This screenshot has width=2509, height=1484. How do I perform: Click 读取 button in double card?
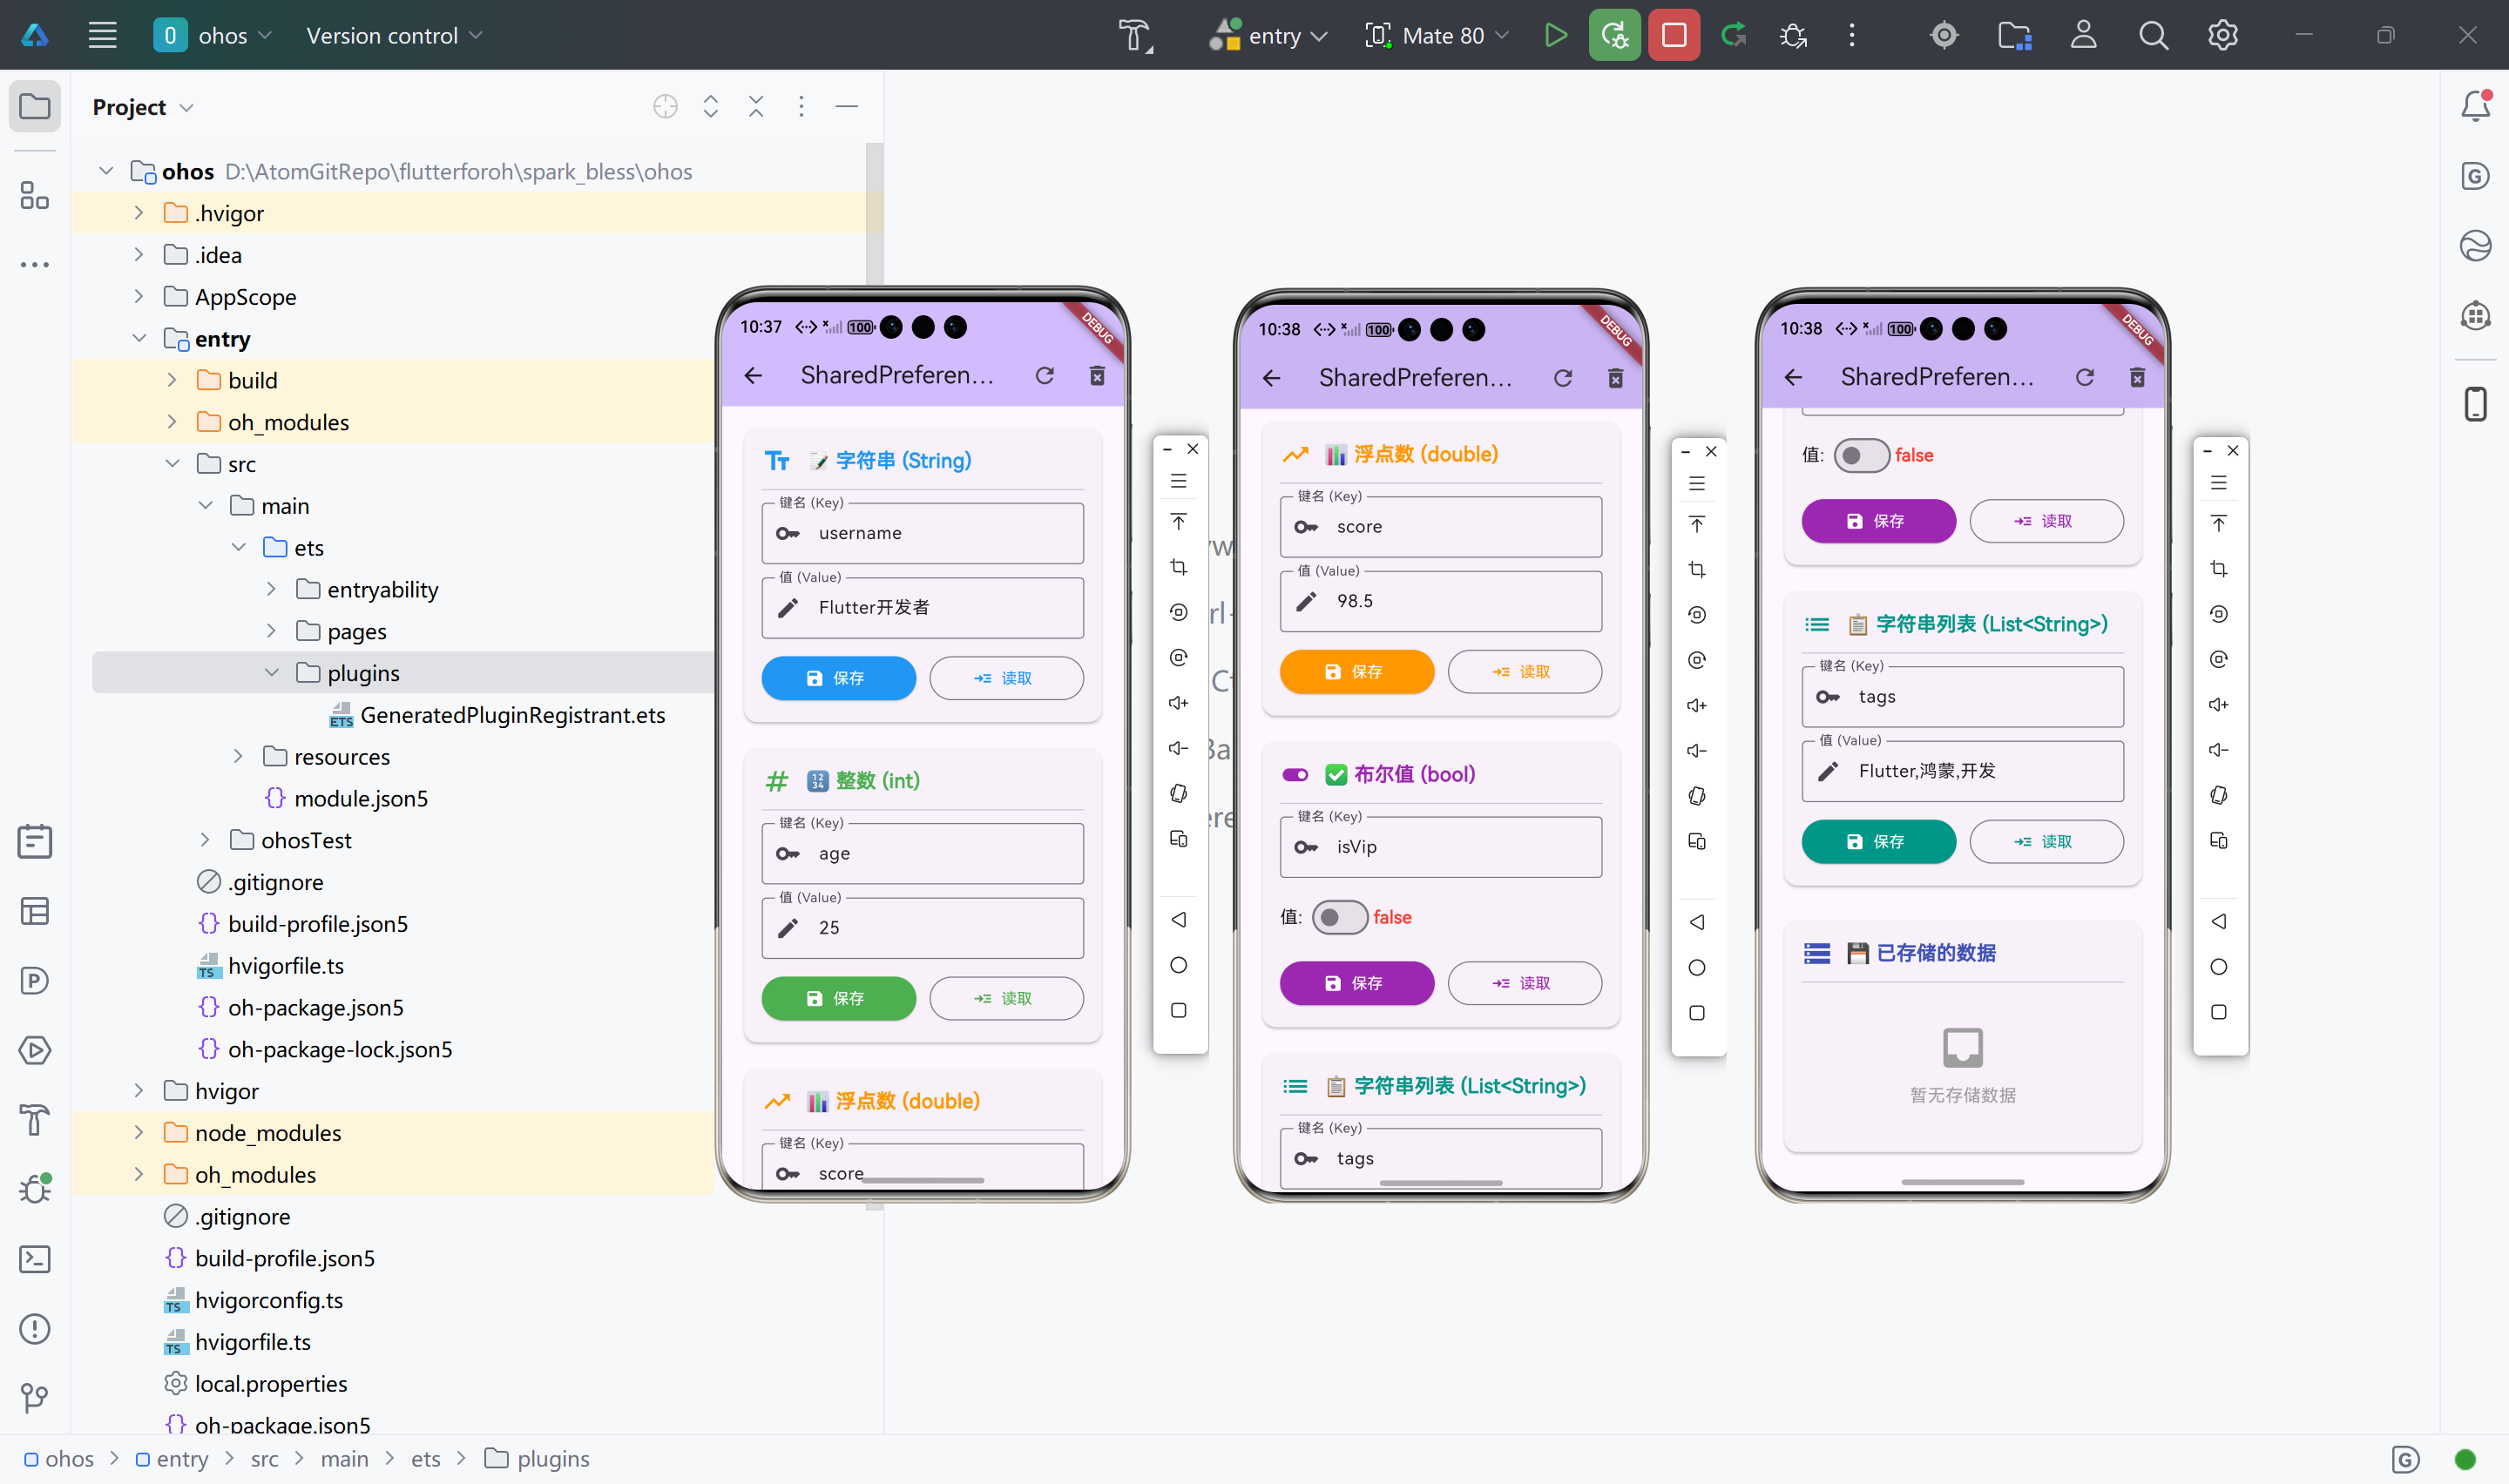tap(1524, 672)
